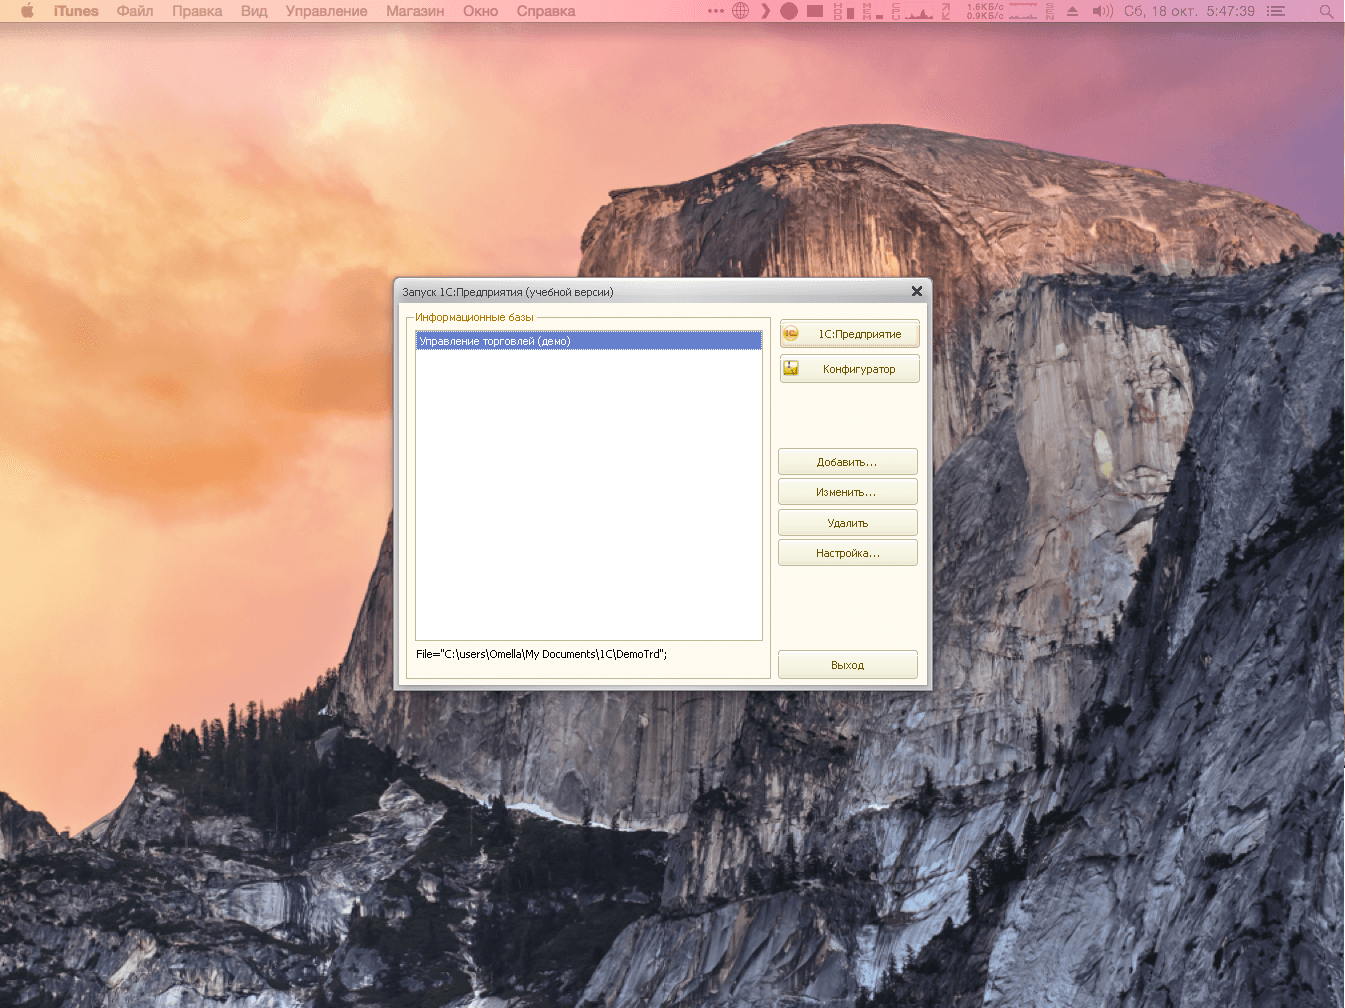Click the chevron-shaped menu bar icon
Viewport: 1345px width, 1008px height.
click(x=766, y=11)
